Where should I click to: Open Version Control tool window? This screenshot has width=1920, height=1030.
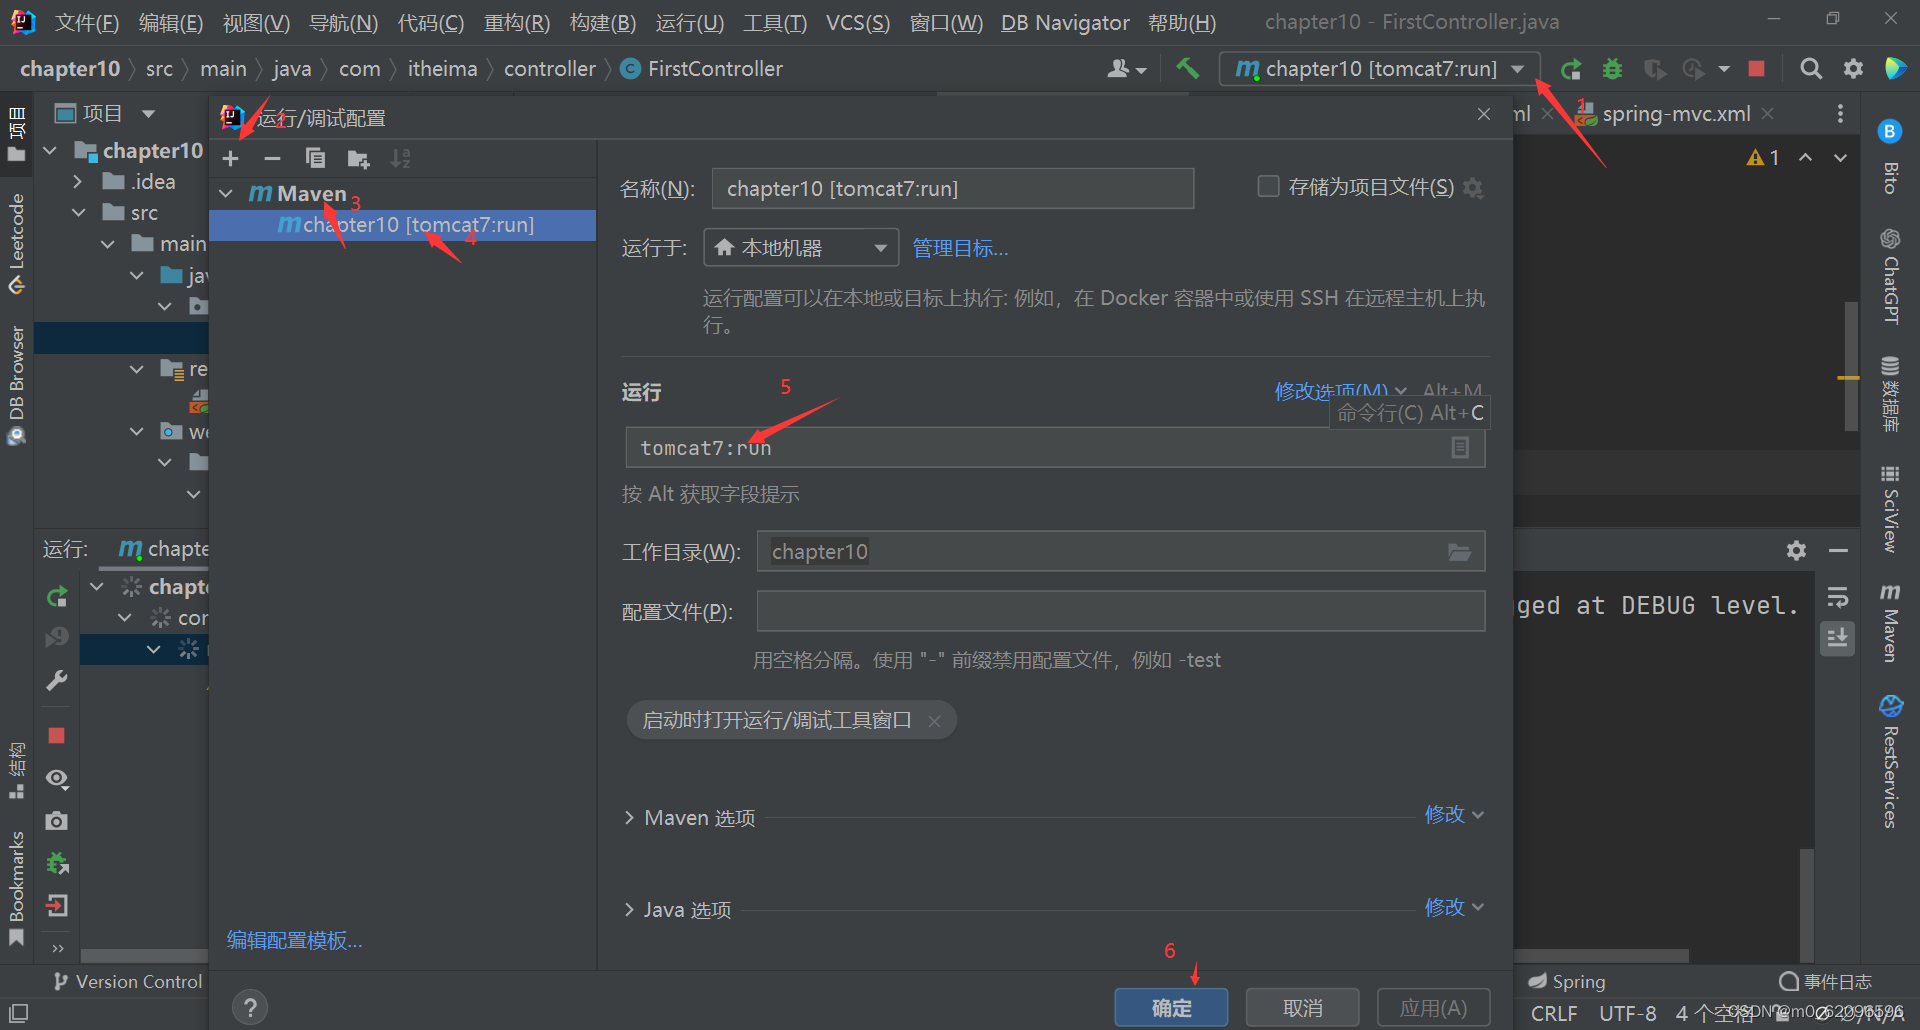[127, 982]
